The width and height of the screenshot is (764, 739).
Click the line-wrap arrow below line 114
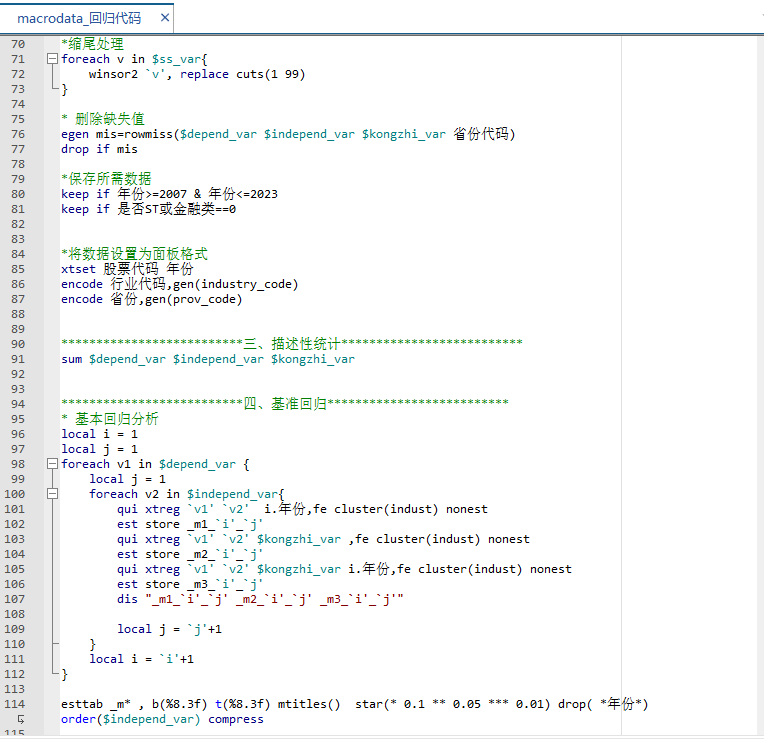pos(20,719)
